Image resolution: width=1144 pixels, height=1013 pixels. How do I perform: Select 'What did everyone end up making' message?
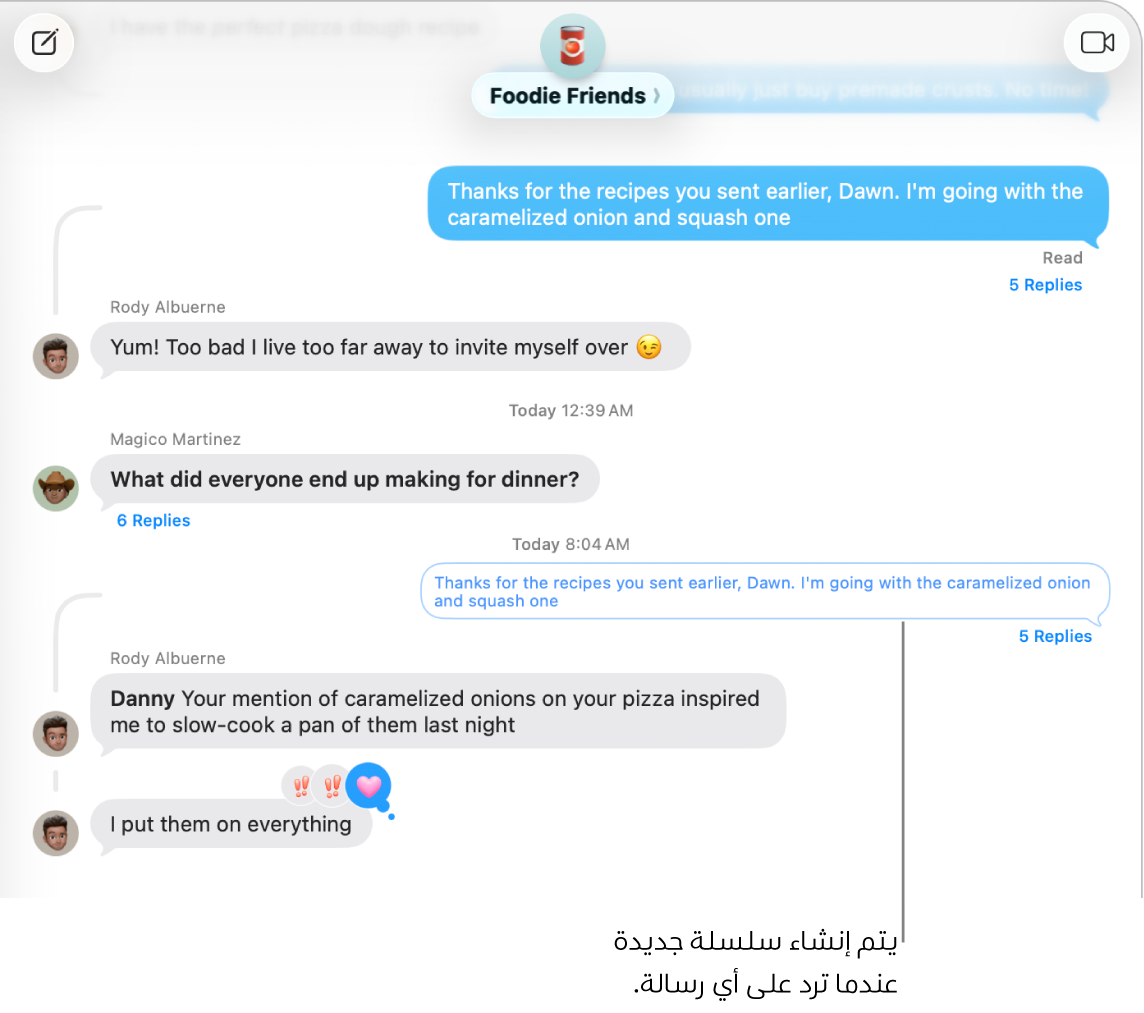coord(344,479)
